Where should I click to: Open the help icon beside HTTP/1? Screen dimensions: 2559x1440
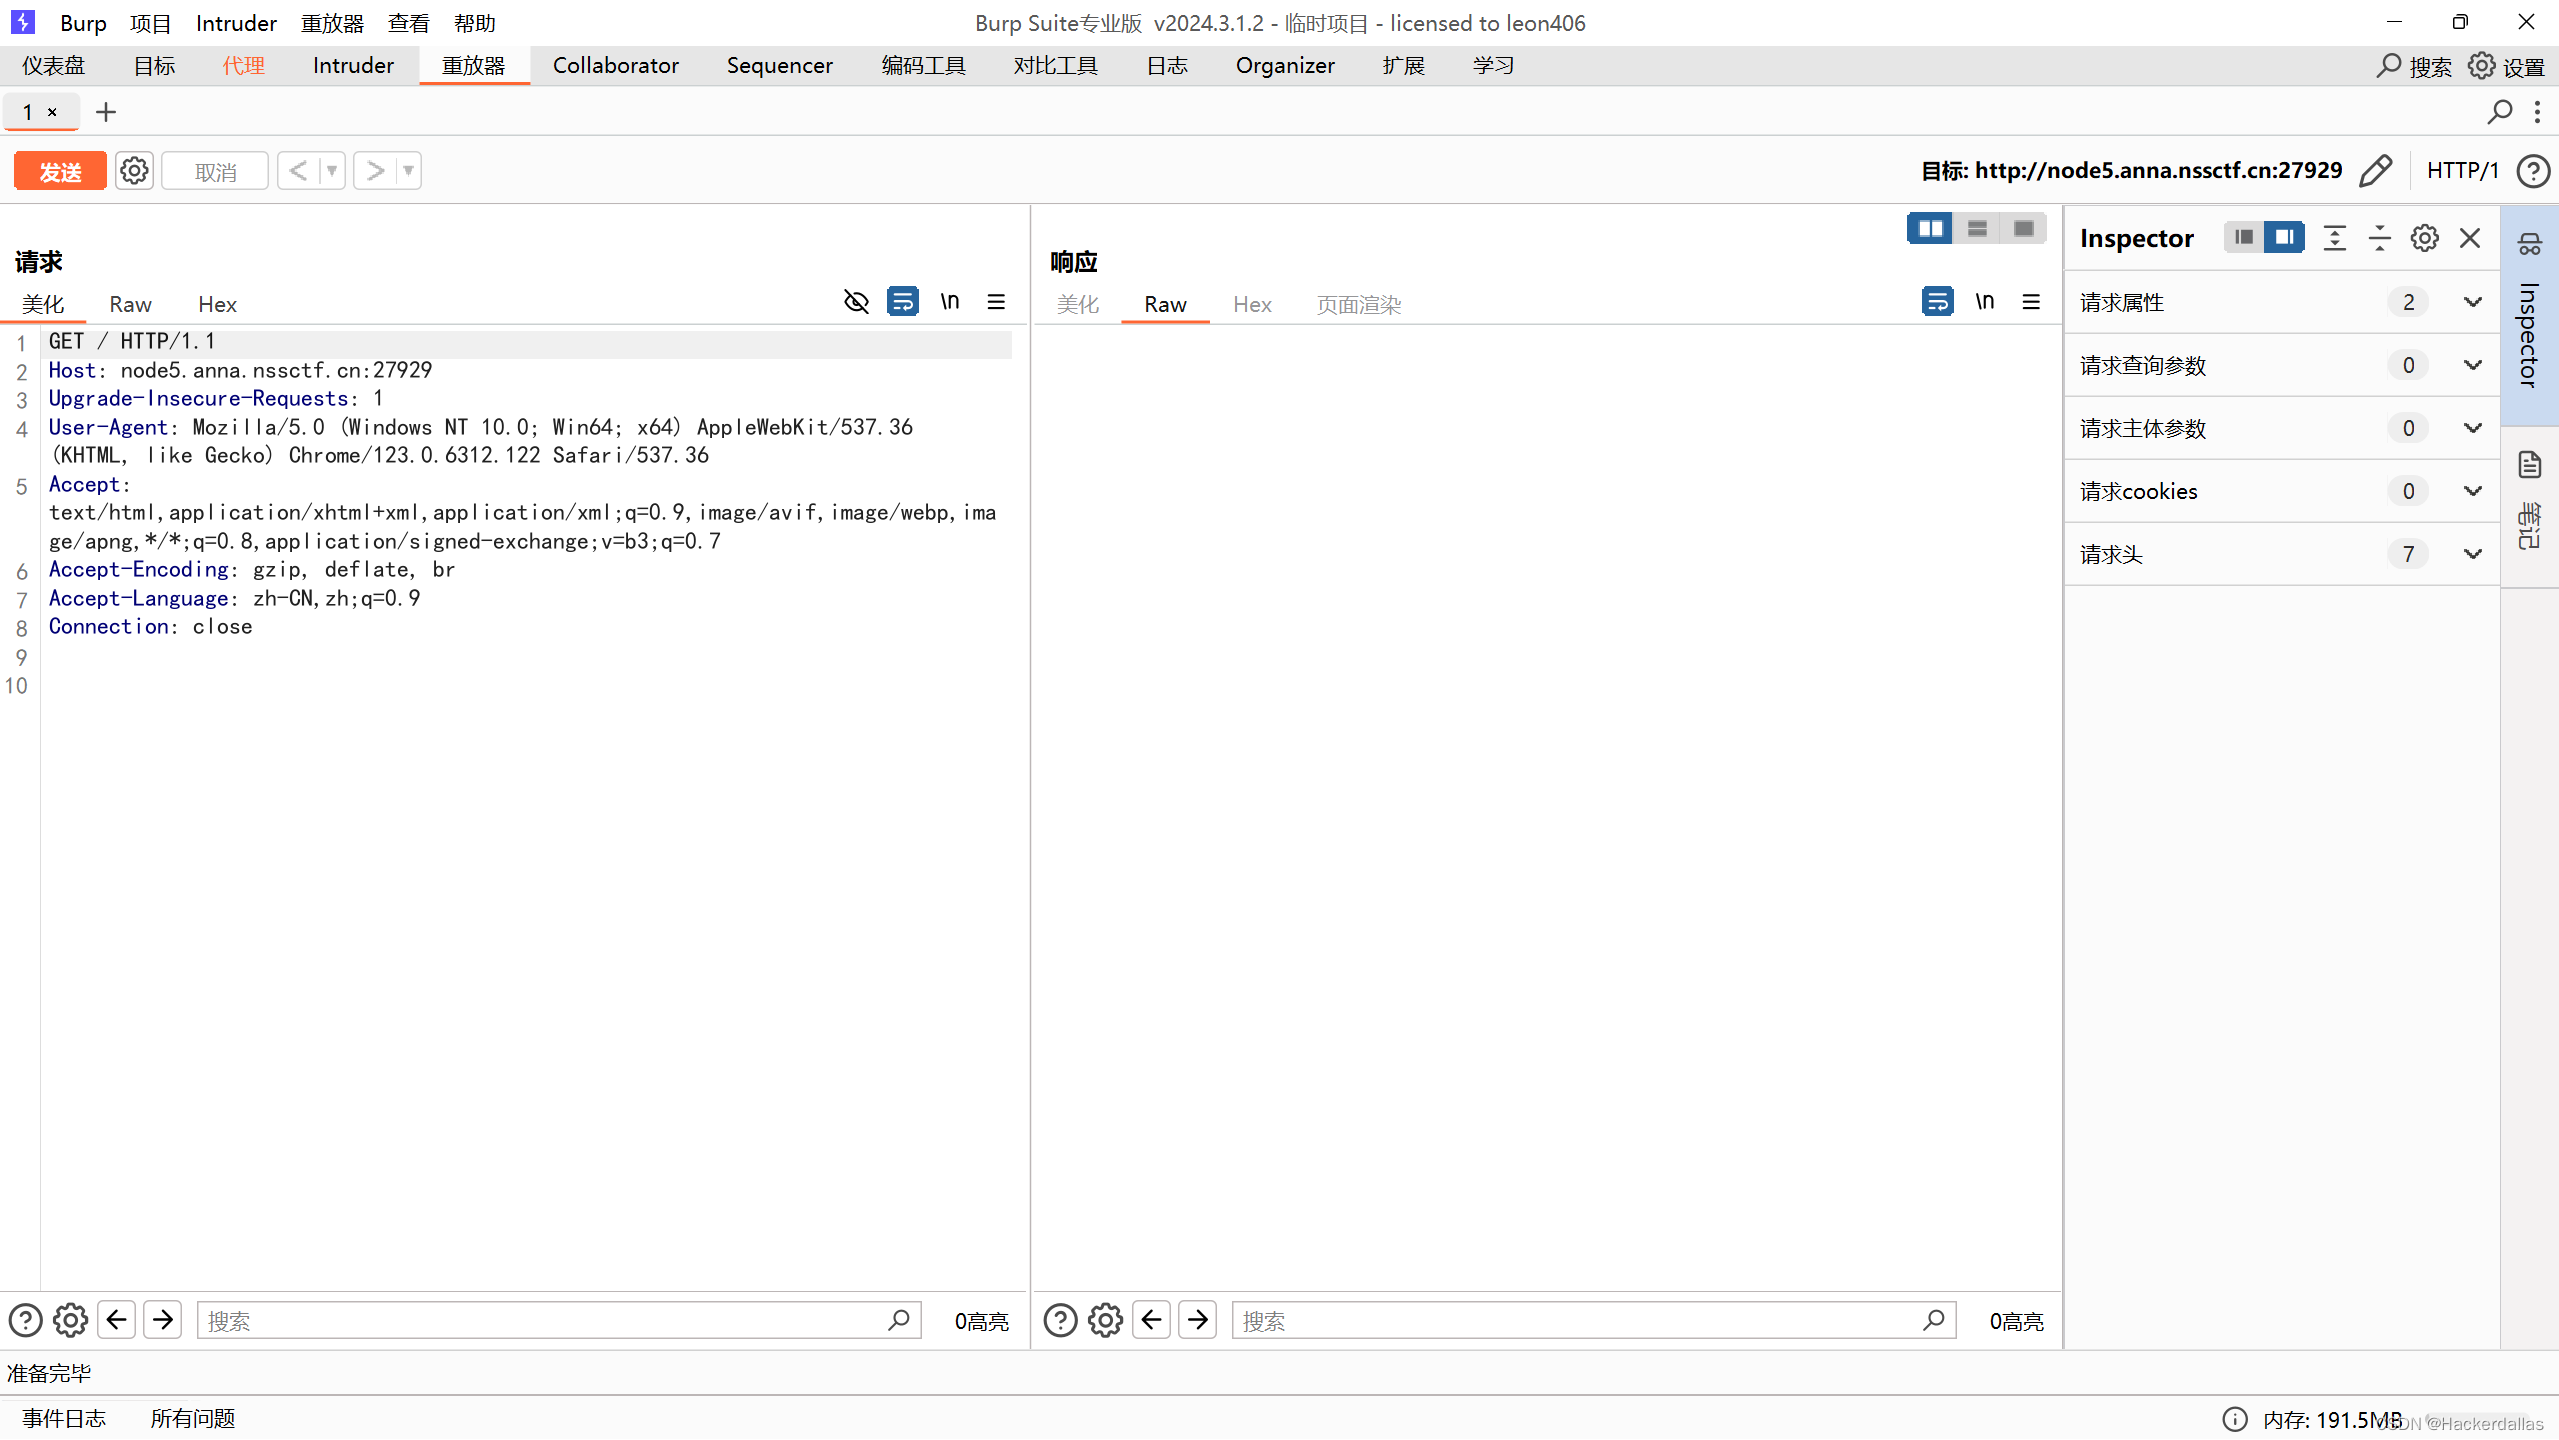point(2532,171)
